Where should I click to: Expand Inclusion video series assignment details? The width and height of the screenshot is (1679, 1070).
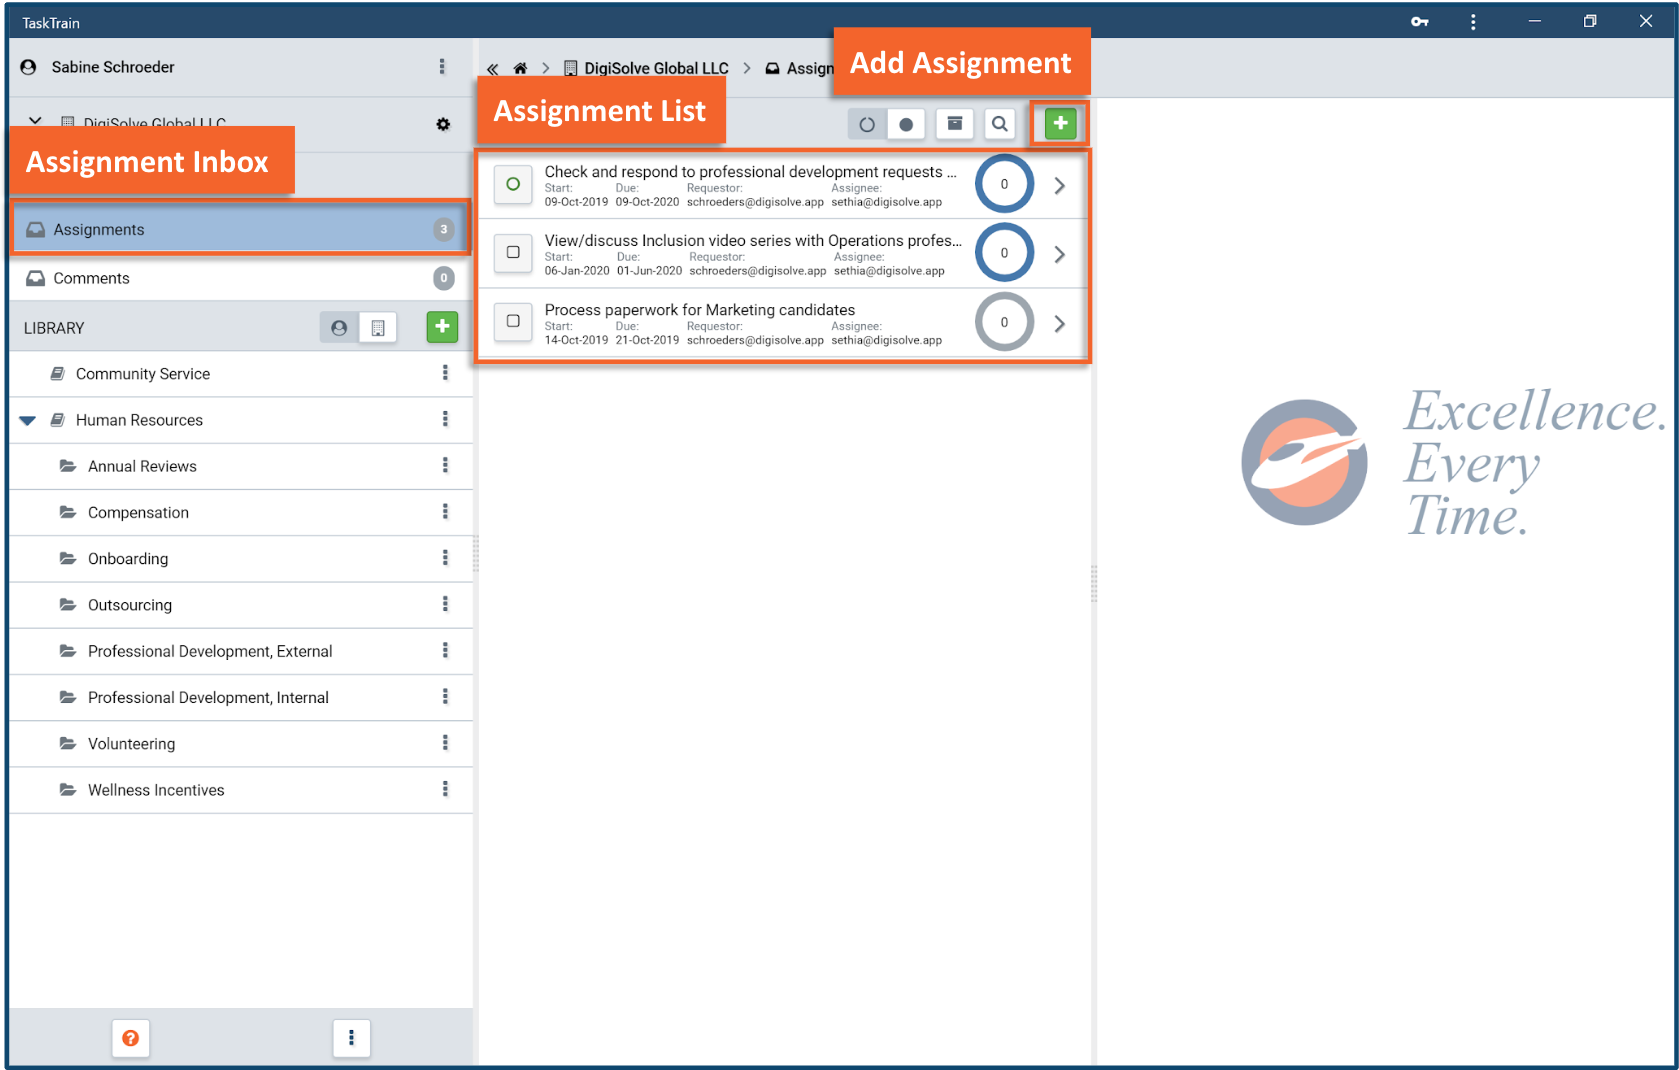1060,254
